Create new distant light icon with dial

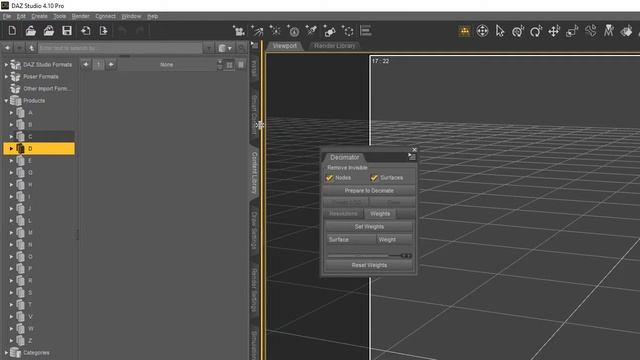tap(293, 31)
